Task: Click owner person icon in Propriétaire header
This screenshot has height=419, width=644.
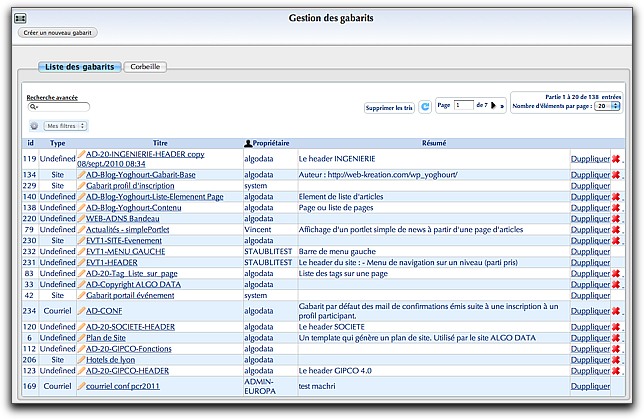Action: click(248, 143)
